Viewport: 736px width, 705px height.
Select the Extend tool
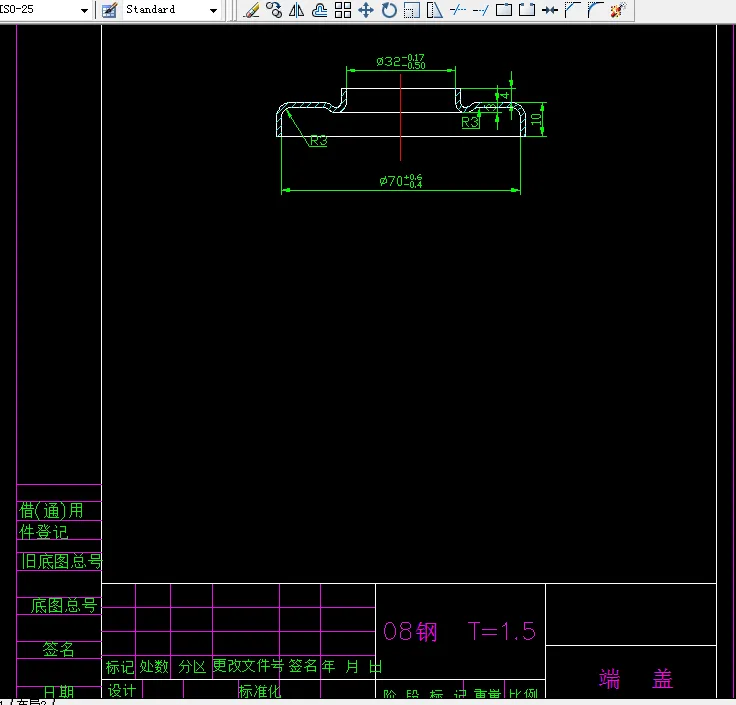click(481, 10)
